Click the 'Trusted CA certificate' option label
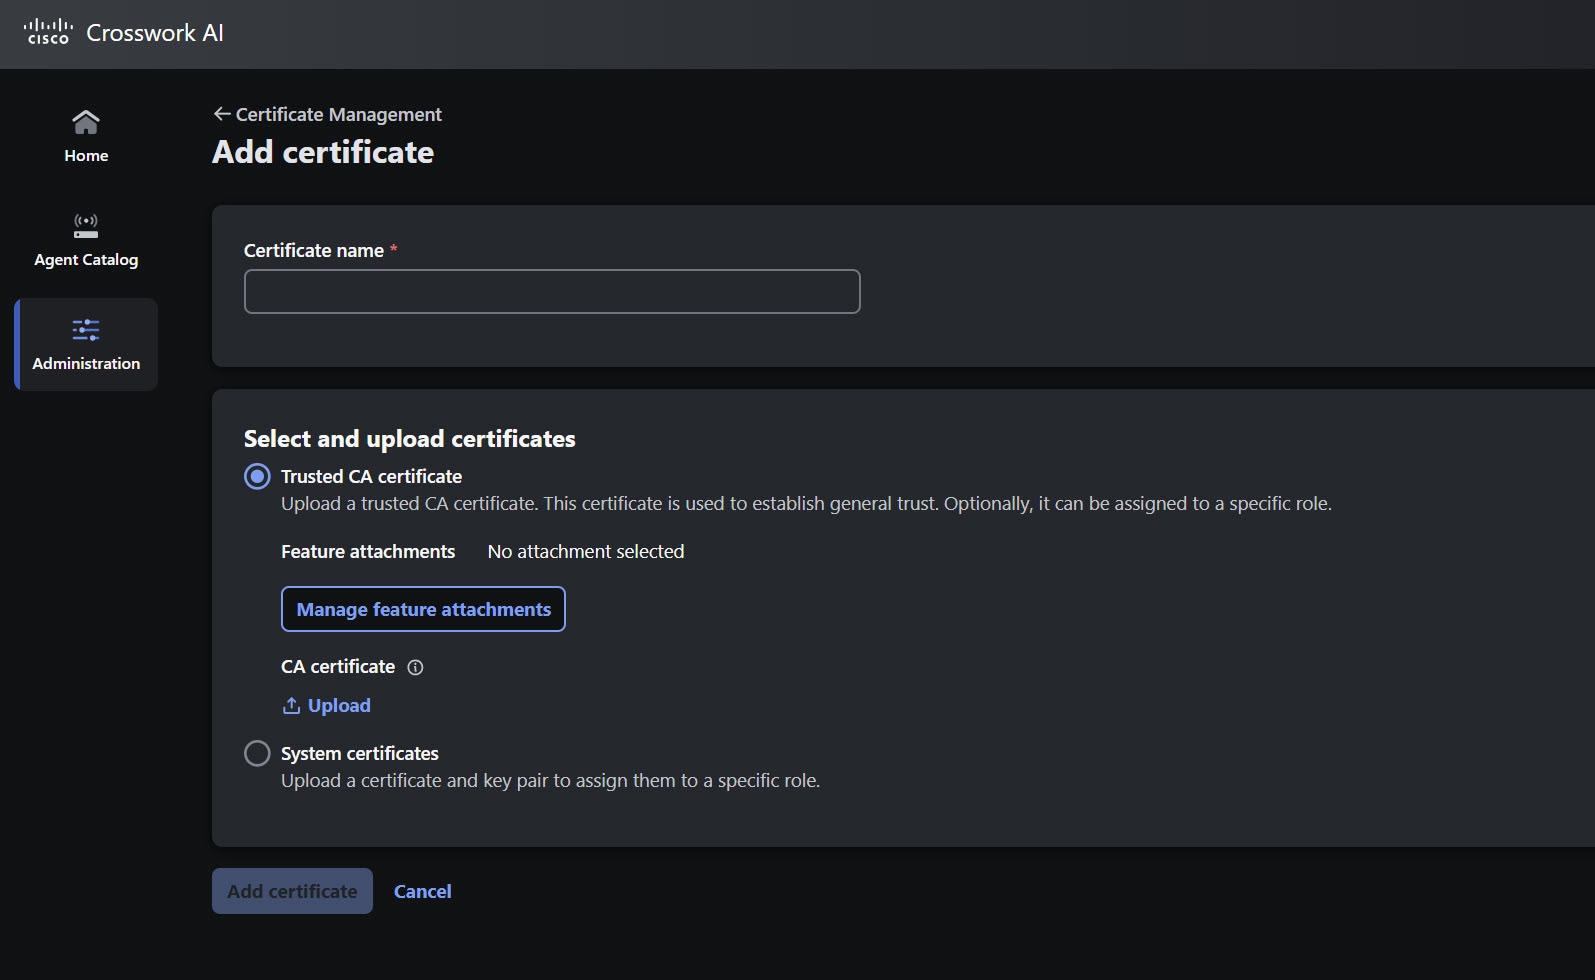Image resolution: width=1595 pixels, height=980 pixels. coord(371,477)
